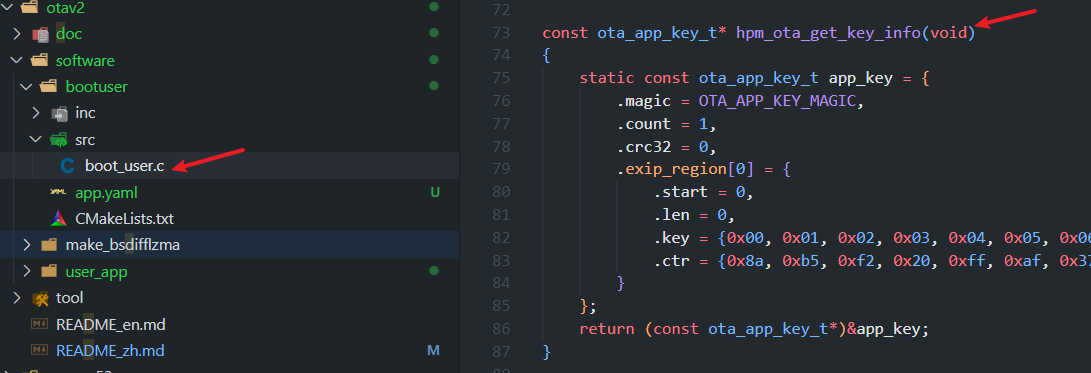Open boot_user.c in the explorer
This screenshot has width=1091, height=373.
coord(125,166)
